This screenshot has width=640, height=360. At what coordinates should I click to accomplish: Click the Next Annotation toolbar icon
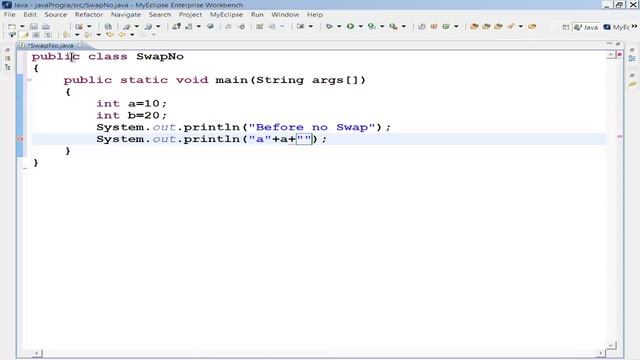(x=66, y=35)
